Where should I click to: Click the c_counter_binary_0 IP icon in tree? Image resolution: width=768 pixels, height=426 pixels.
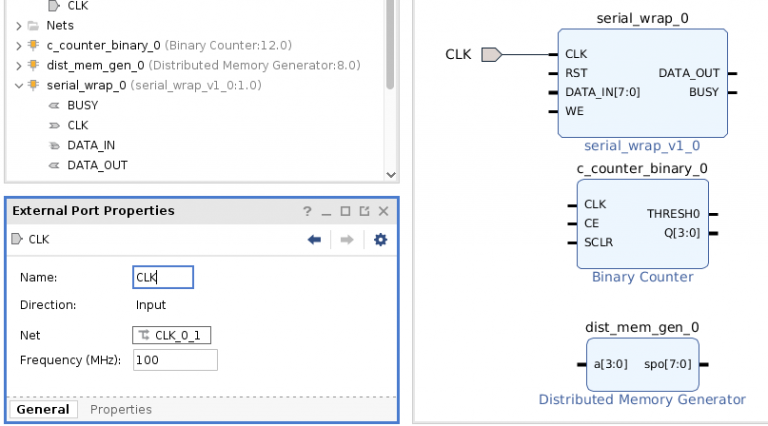coord(35,45)
